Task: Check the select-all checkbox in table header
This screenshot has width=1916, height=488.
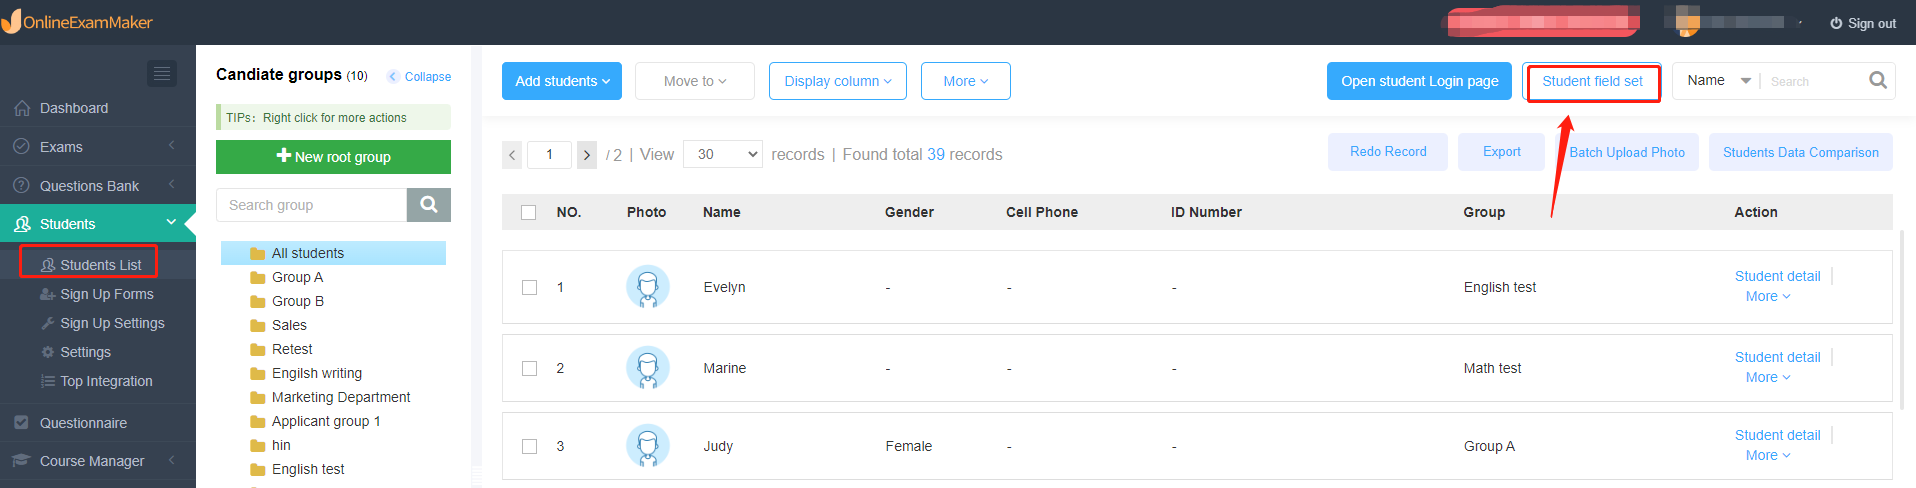Action: pyautogui.click(x=529, y=212)
